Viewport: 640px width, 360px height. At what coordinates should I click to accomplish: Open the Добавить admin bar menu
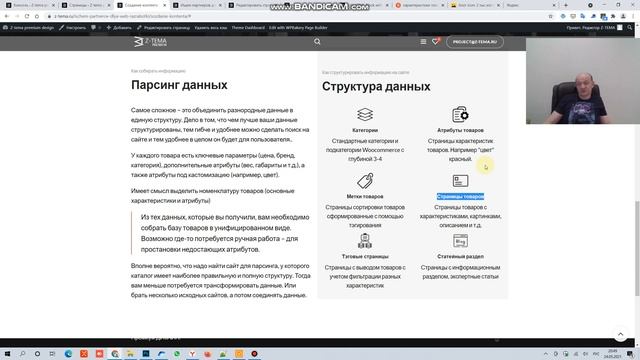click(119, 28)
